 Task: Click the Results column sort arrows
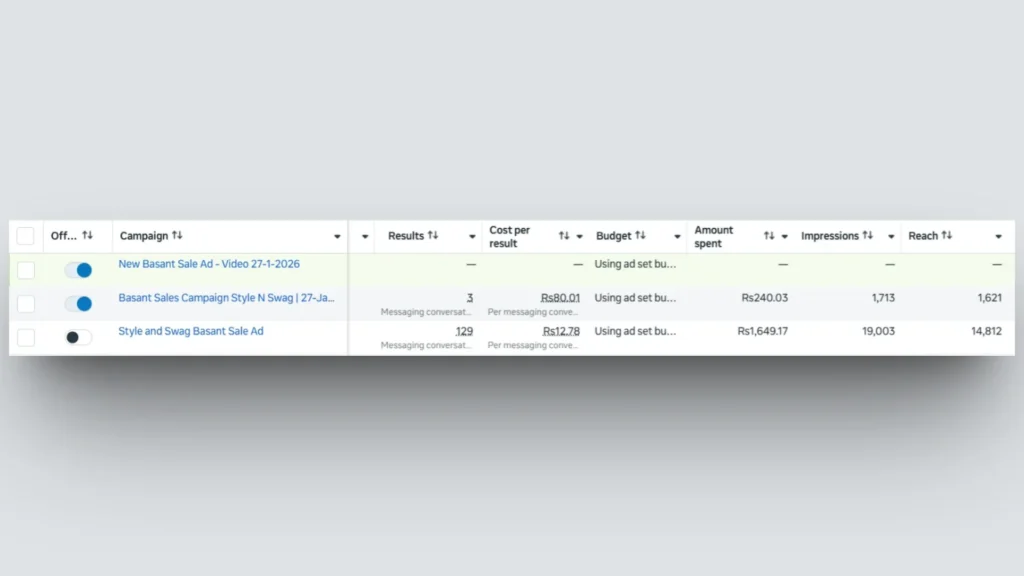[433, 236]
